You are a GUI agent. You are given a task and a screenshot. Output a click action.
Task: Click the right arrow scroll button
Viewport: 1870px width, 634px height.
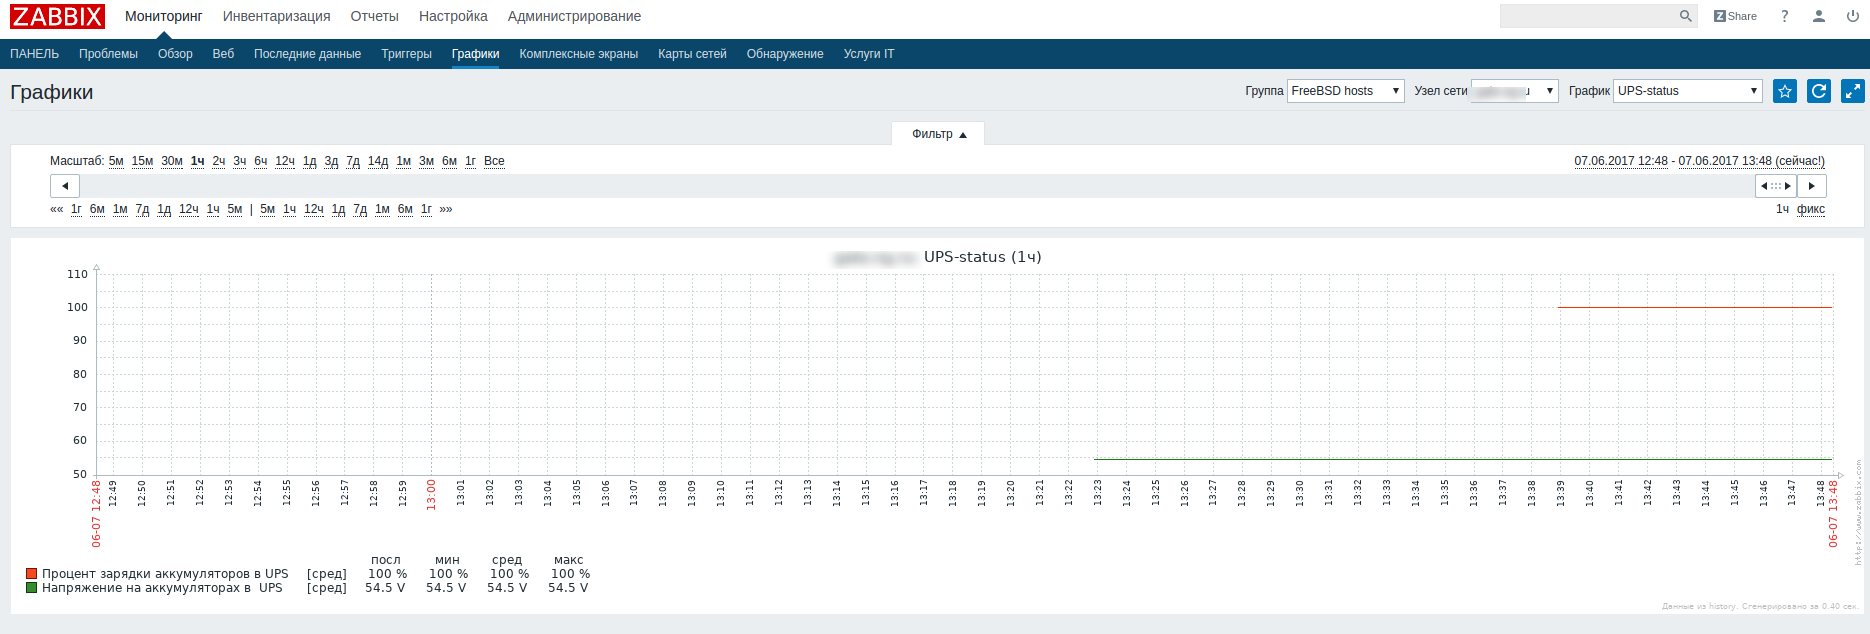1812,186
